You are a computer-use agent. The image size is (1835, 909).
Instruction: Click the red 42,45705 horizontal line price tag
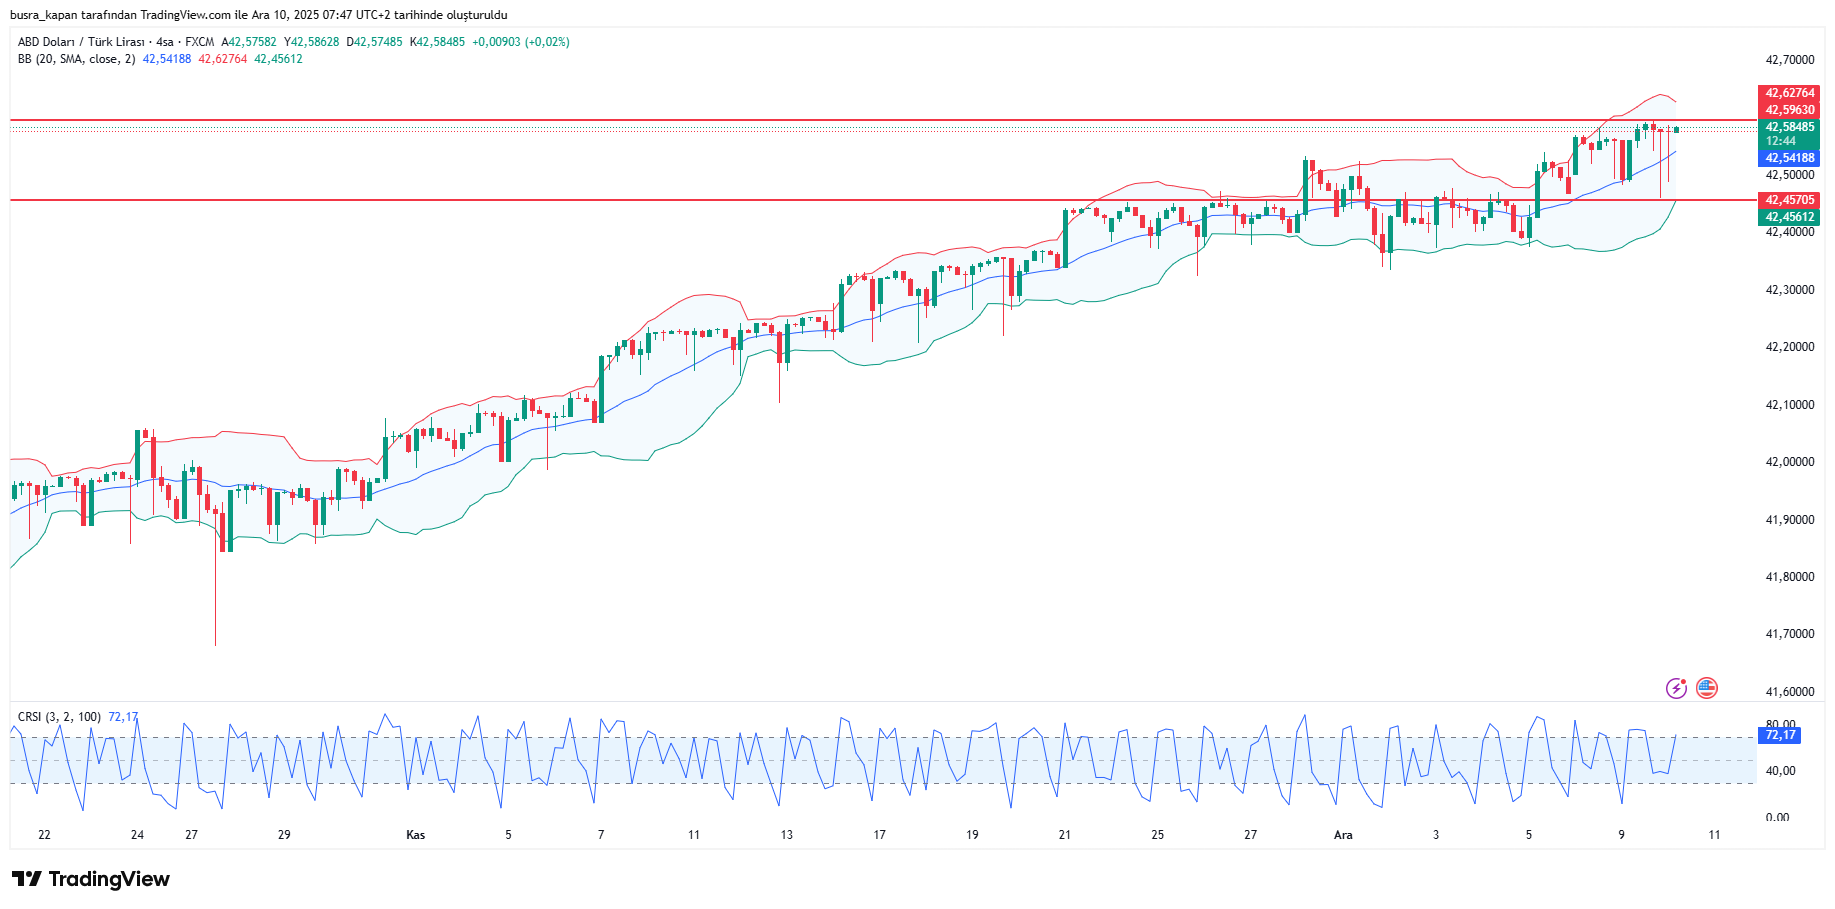click(1788, 200)
